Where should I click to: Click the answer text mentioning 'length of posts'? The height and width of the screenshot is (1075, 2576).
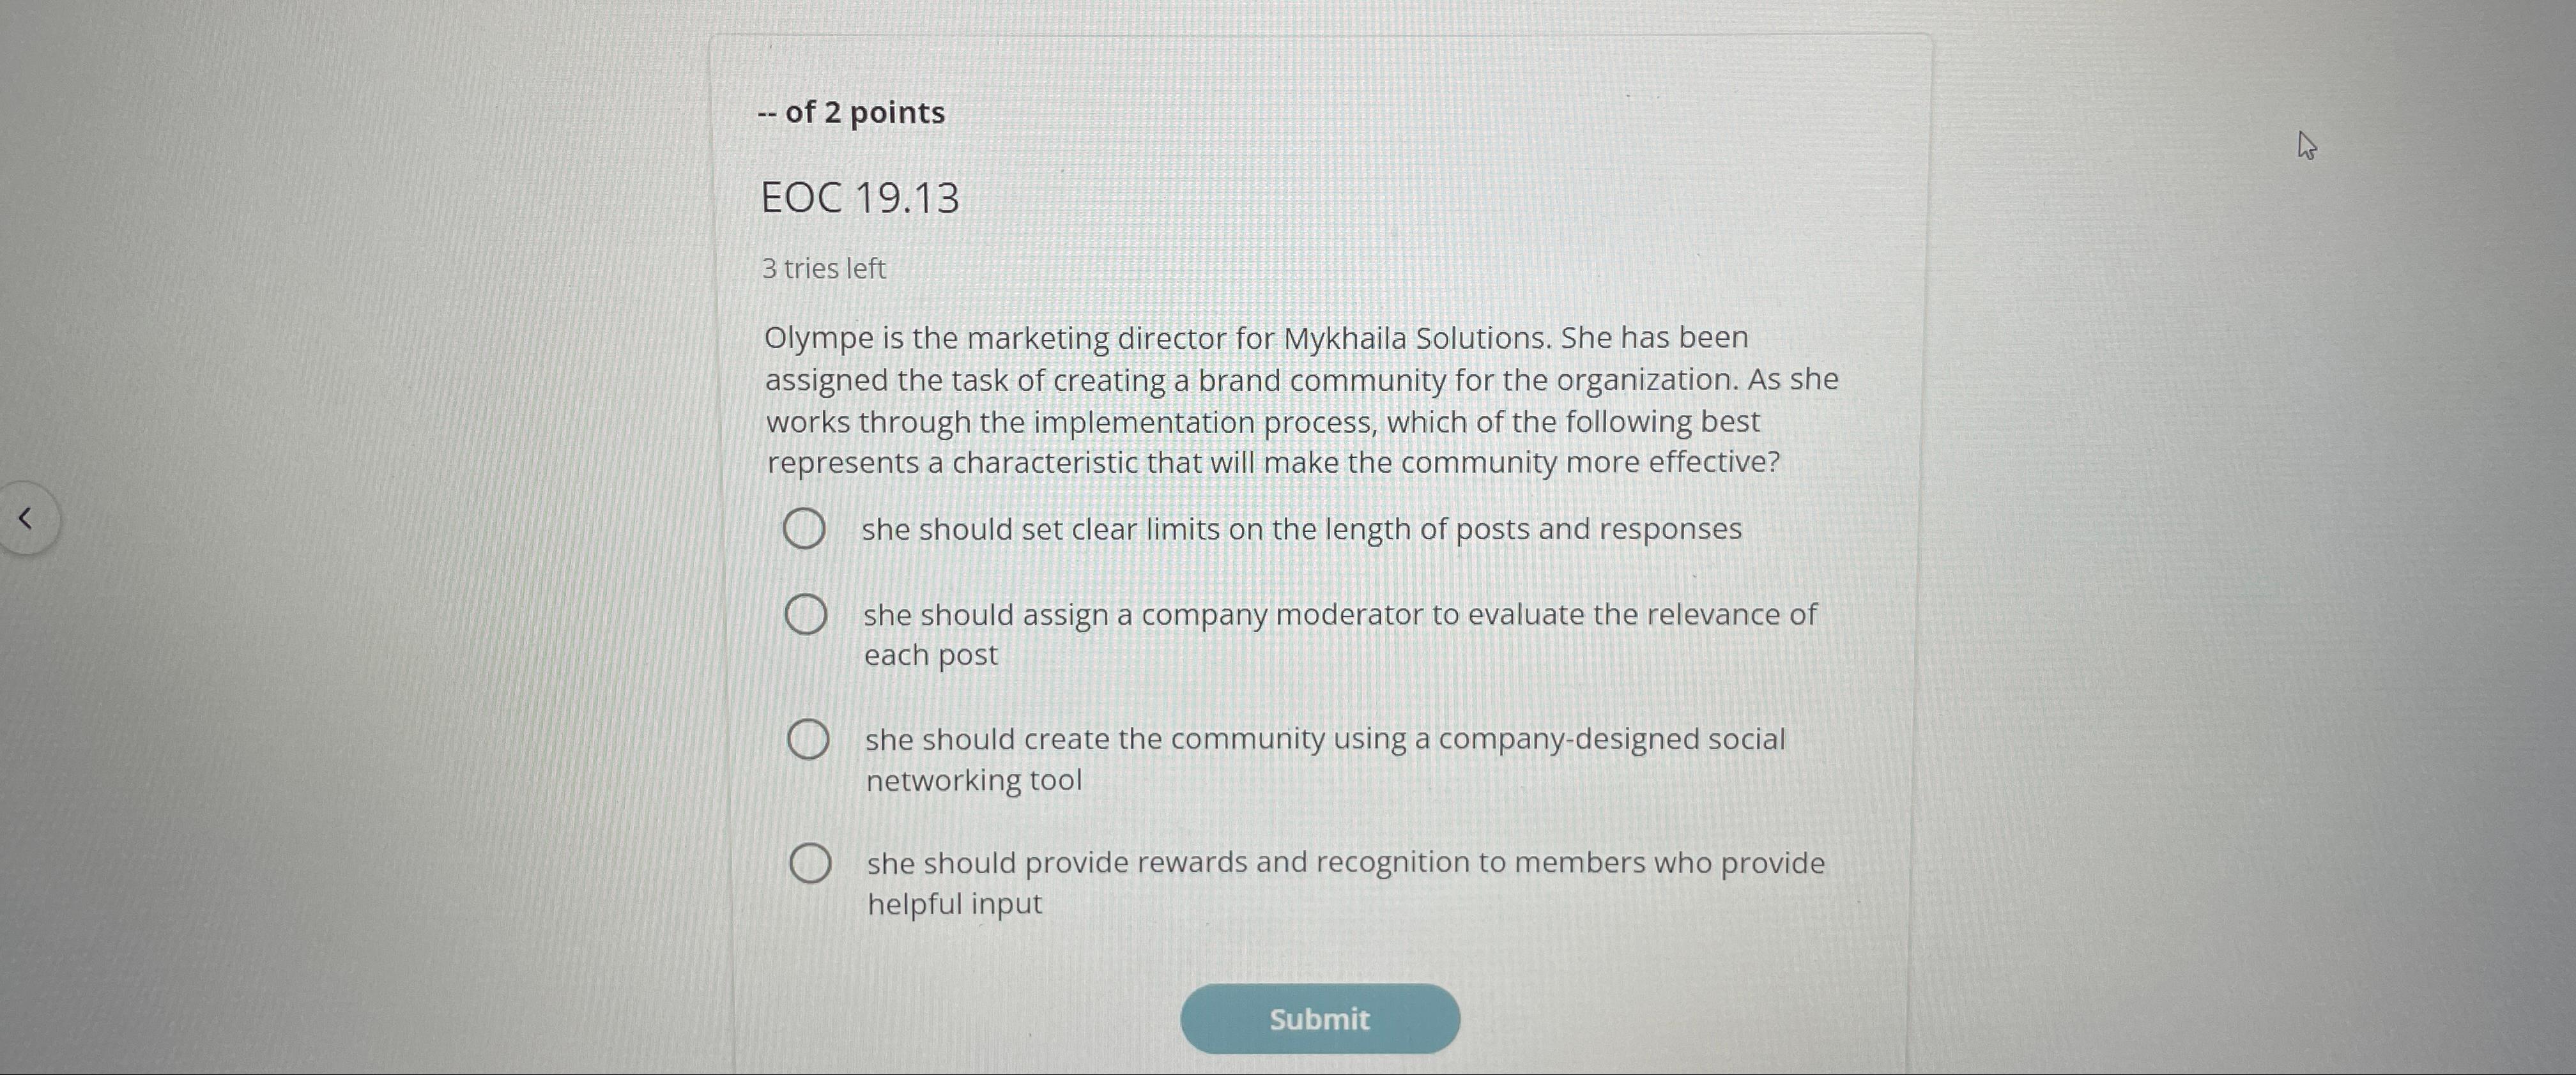tap(1300, 528)
